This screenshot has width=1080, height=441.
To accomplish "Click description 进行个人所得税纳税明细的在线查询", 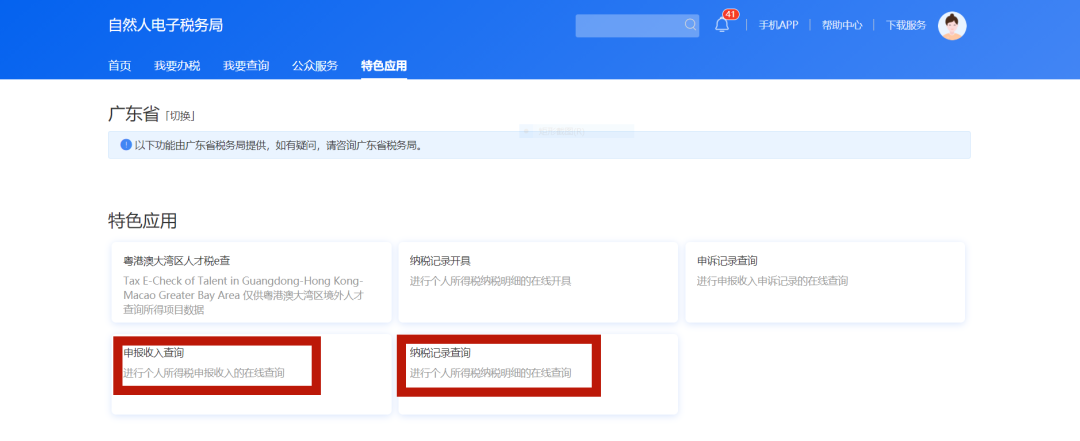I will pyautogui.click(x=490, y=373).
